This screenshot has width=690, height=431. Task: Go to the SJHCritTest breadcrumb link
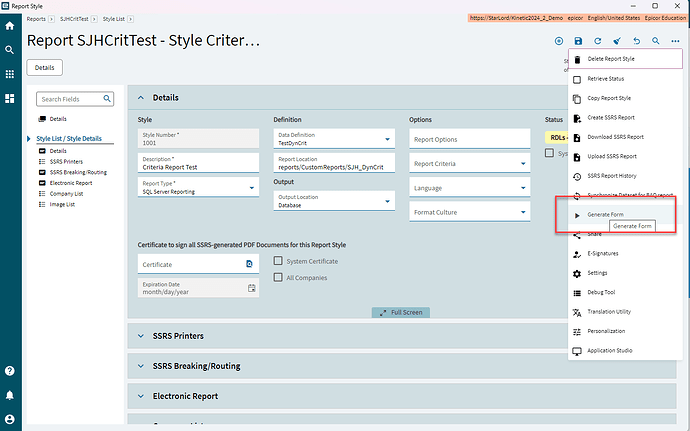74,19
